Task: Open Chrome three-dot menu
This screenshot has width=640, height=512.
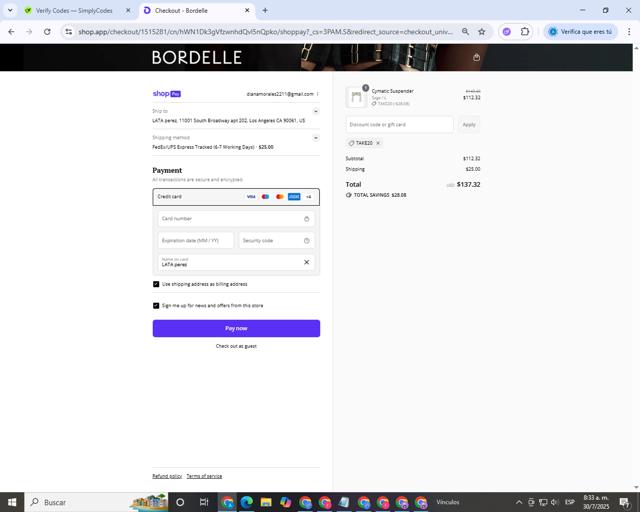Action: [629, 31]
